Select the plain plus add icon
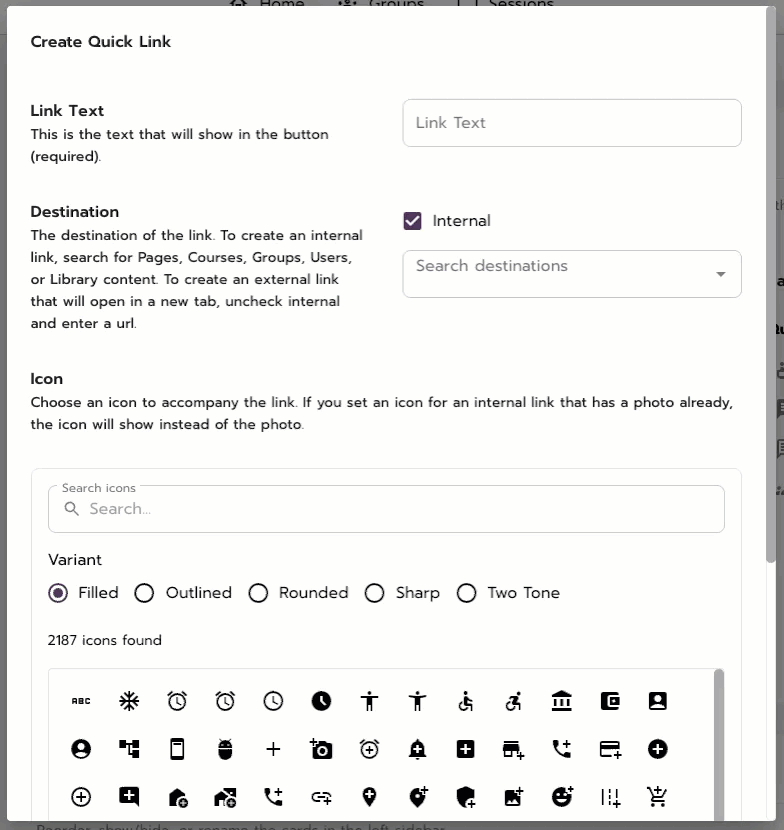The image size is (784, 830). click(x=273, y=749)
